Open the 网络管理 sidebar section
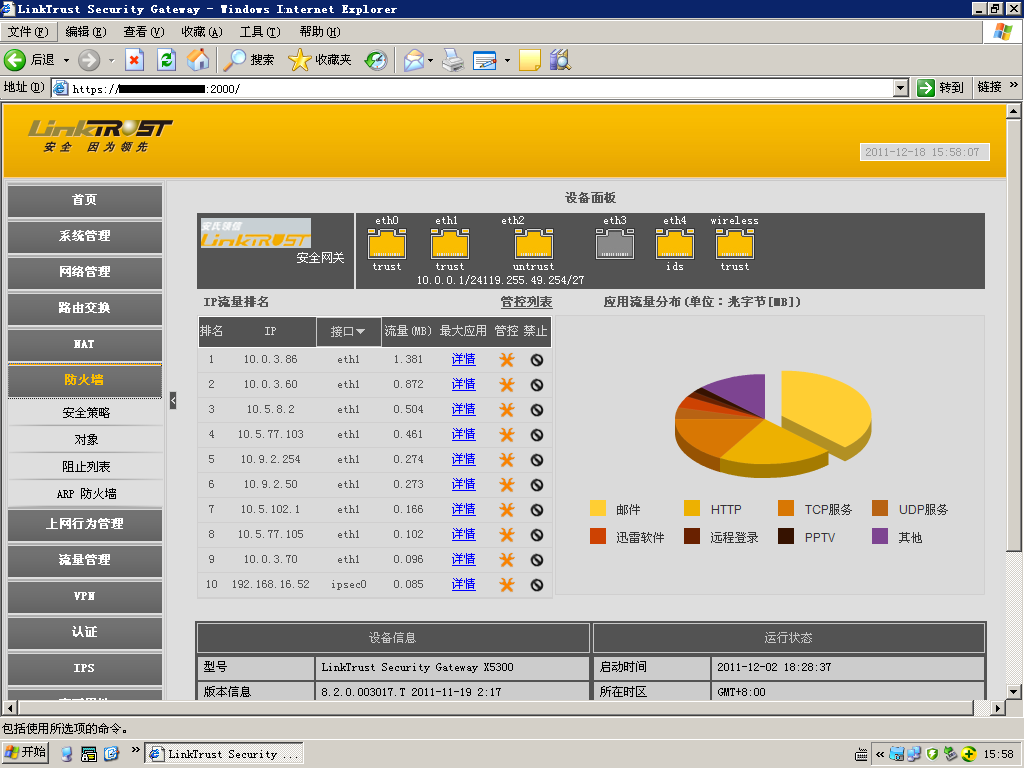 85,272
